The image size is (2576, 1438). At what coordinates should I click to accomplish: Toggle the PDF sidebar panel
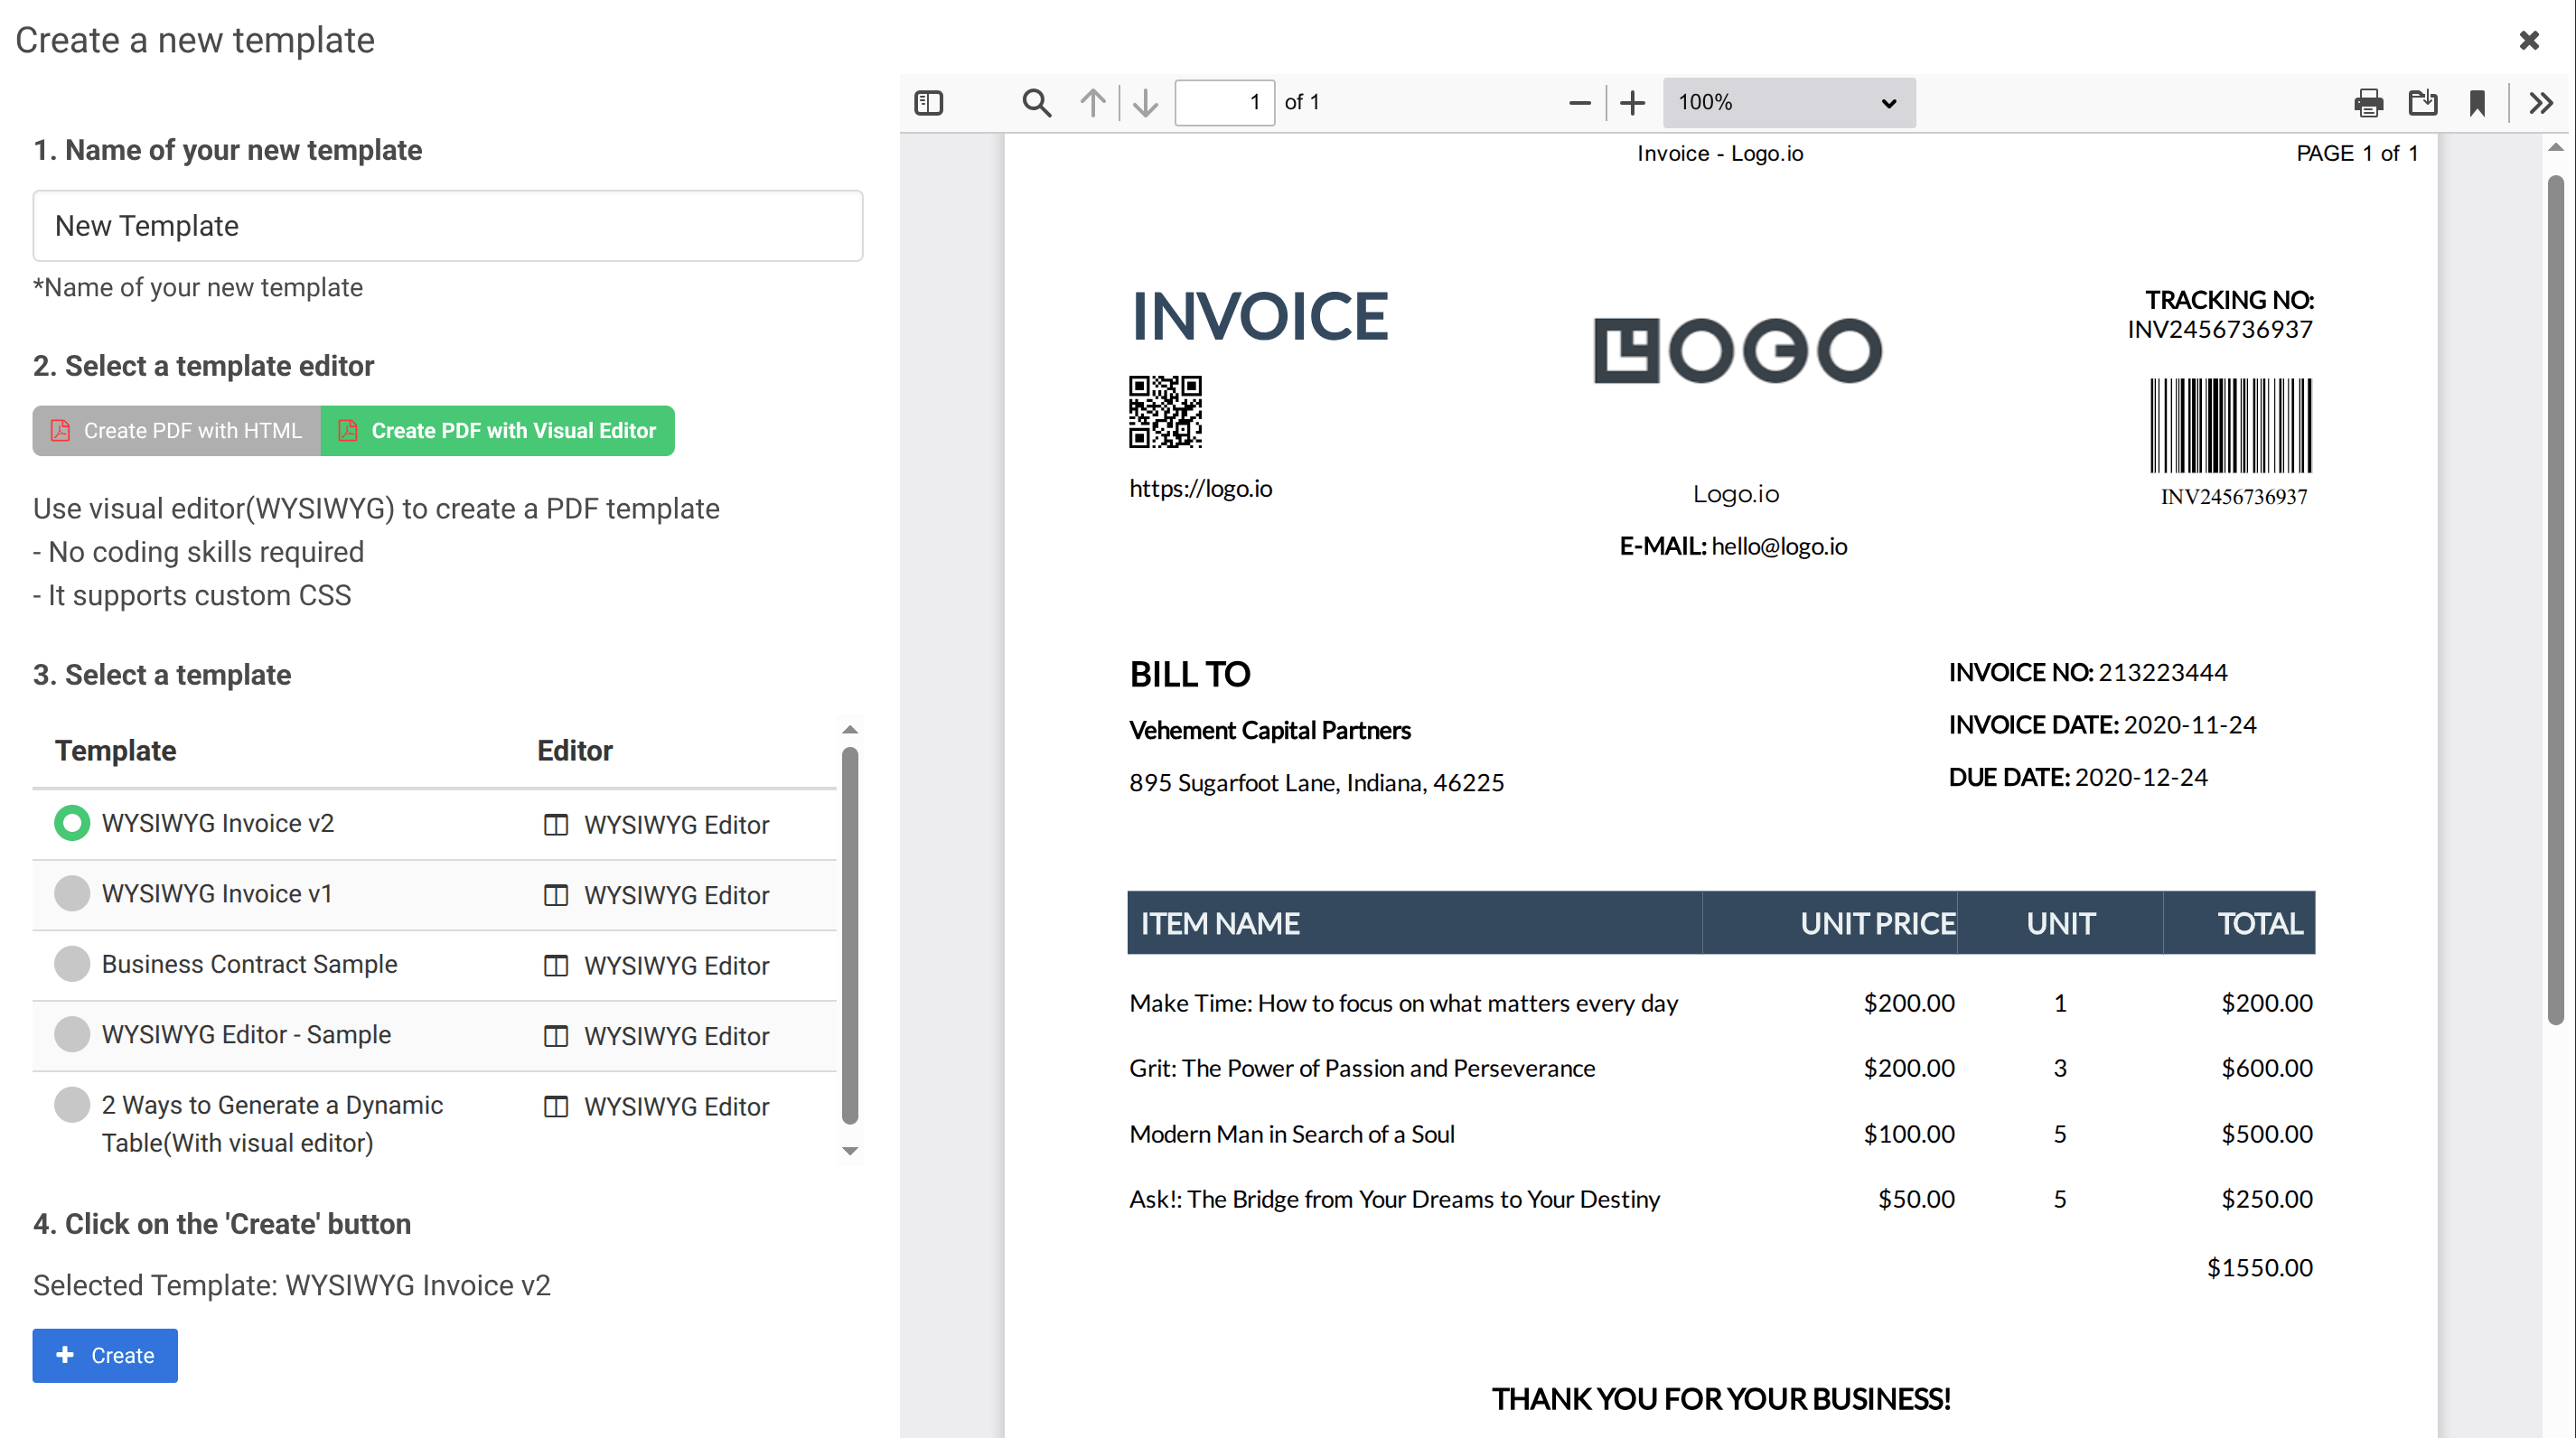(x=928, y=102)
